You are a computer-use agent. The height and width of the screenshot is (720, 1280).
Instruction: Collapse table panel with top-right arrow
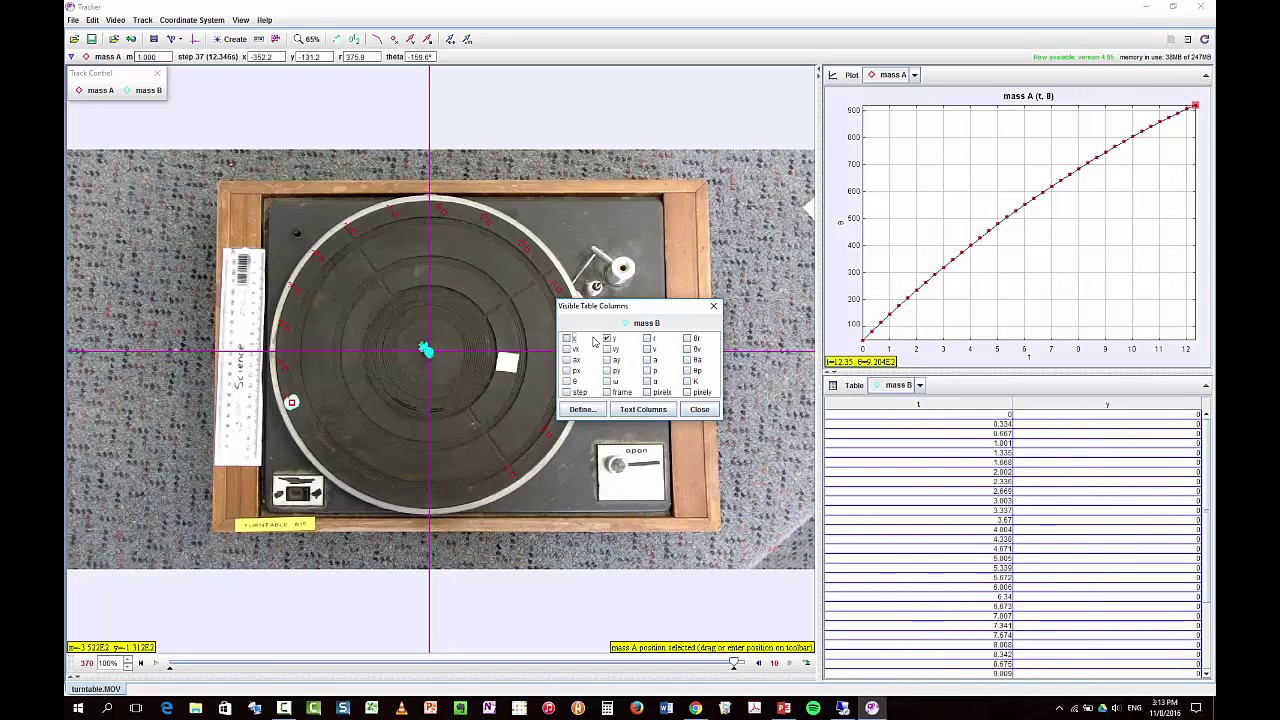[x=1205, y=385]
